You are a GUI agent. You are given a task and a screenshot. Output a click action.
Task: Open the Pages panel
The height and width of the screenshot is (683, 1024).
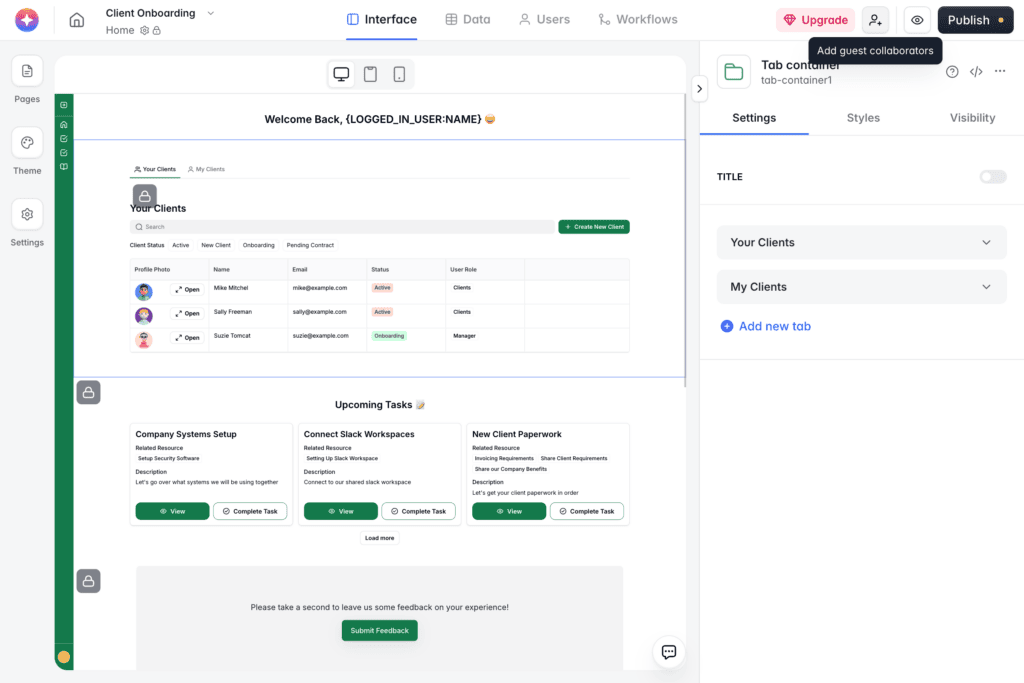point(27,71)
